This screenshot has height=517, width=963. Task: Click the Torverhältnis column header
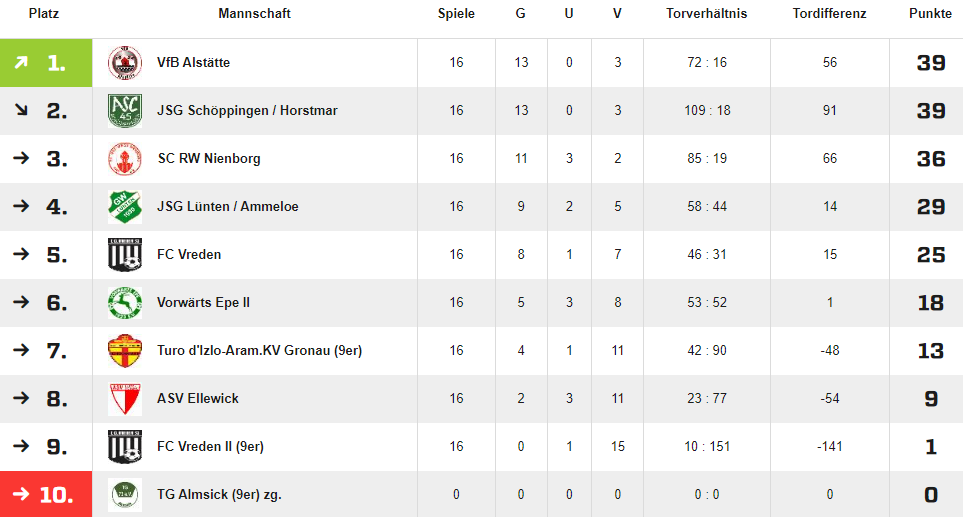[707, 14]
